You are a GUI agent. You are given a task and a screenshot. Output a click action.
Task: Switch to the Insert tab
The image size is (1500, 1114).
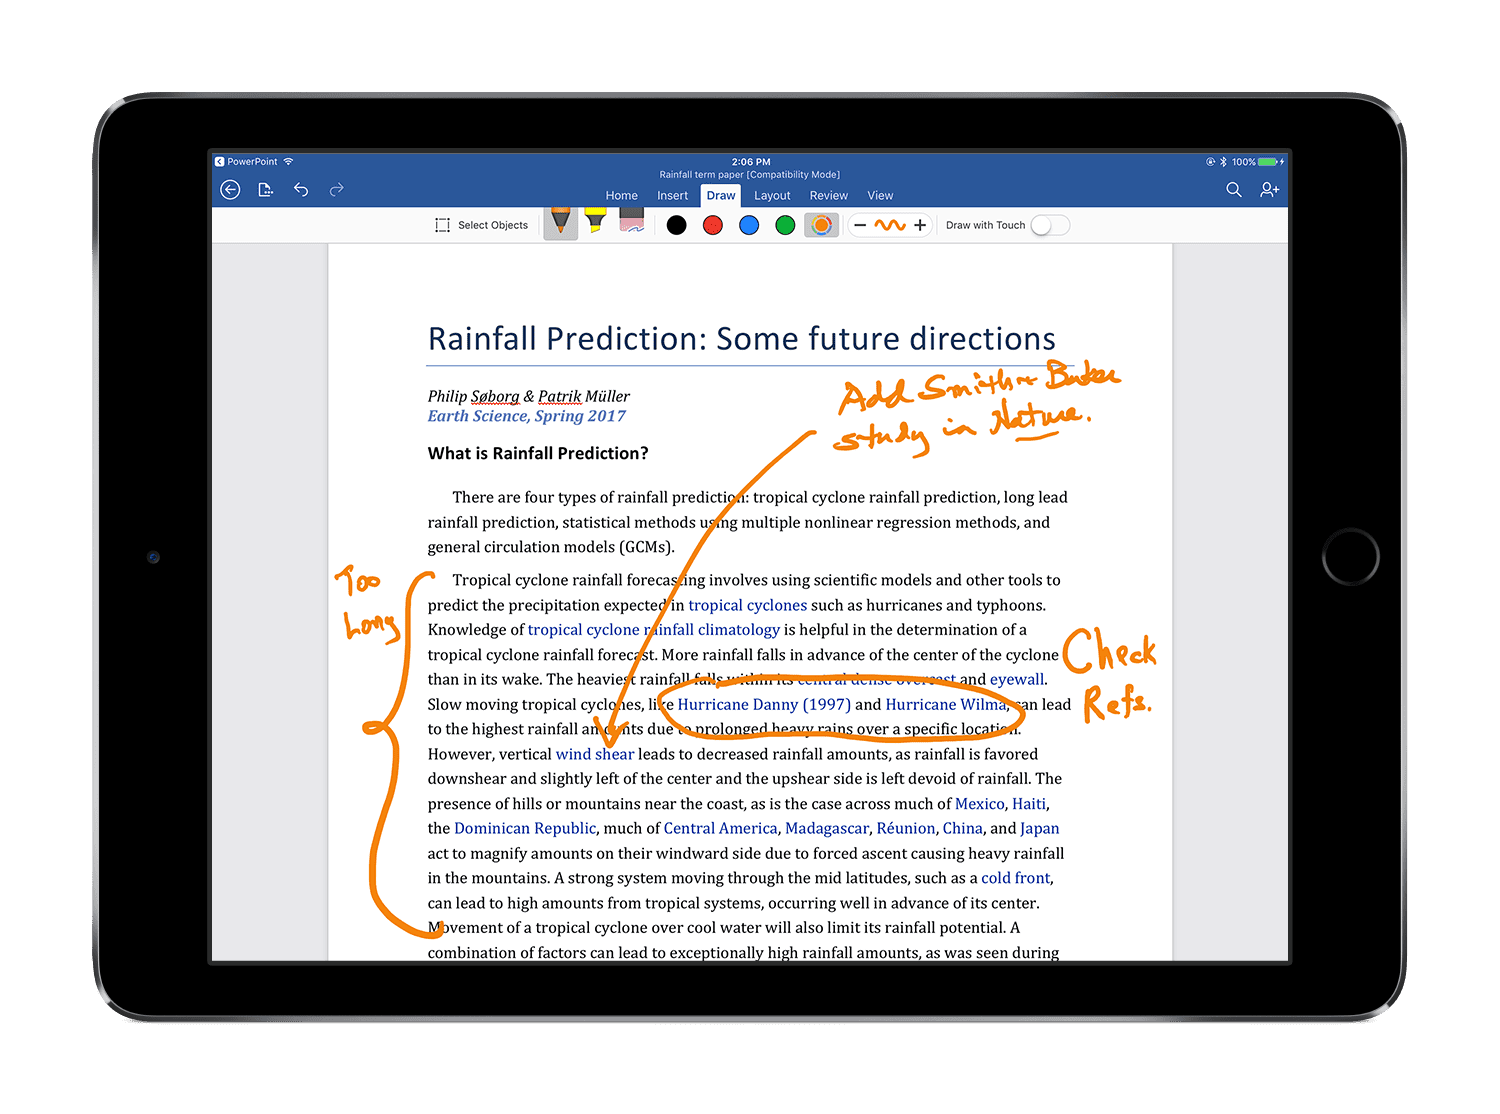coord(672,196)
